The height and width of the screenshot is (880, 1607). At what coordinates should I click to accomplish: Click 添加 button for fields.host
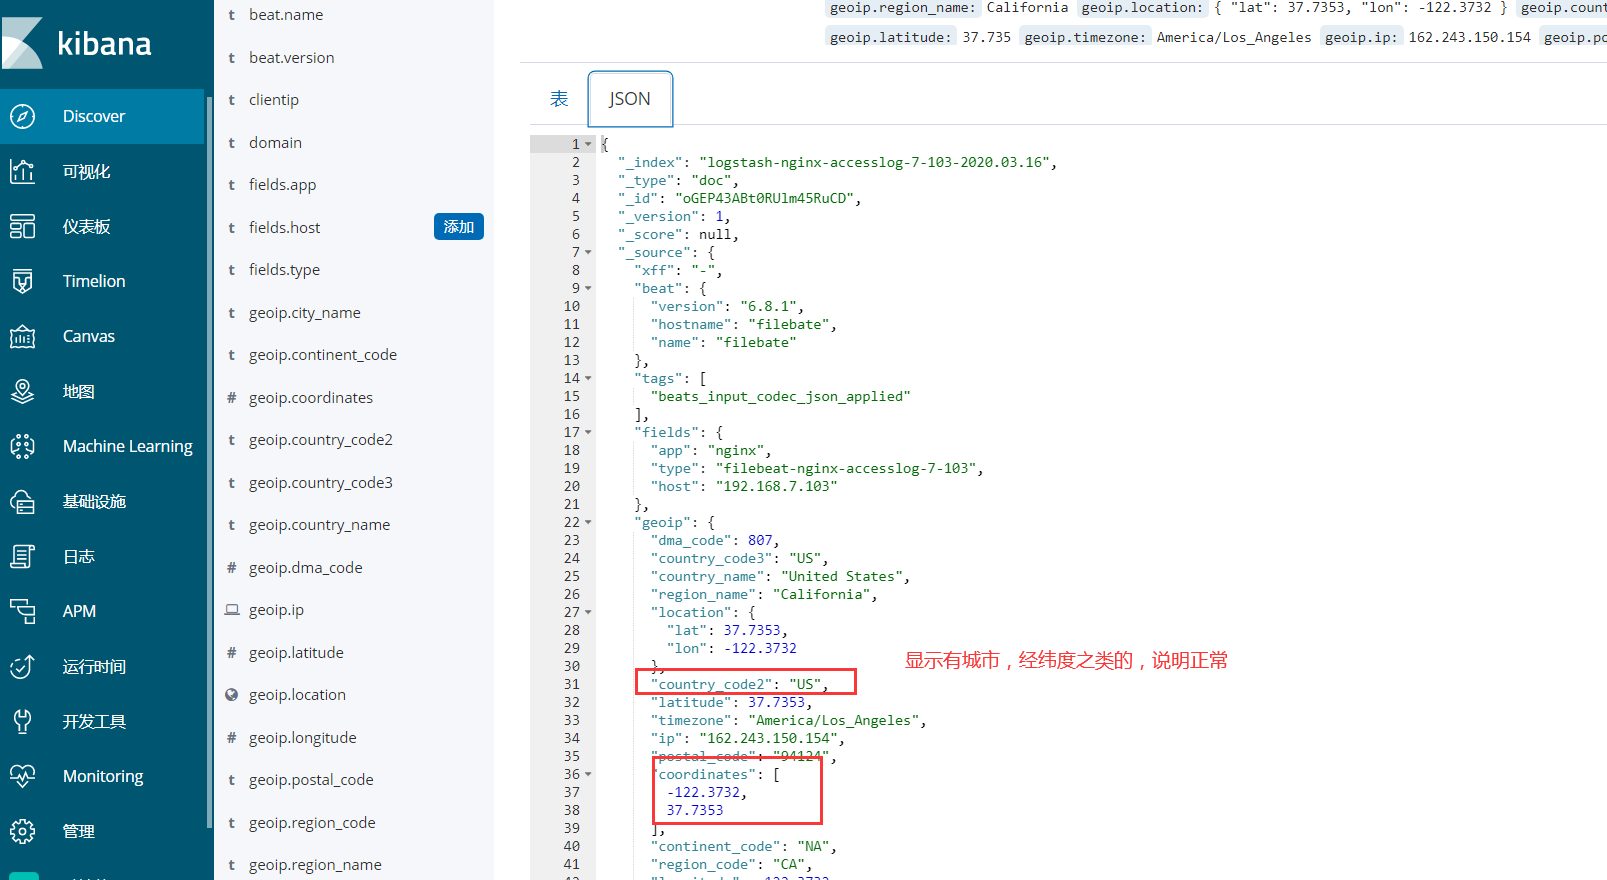(459, 227)
